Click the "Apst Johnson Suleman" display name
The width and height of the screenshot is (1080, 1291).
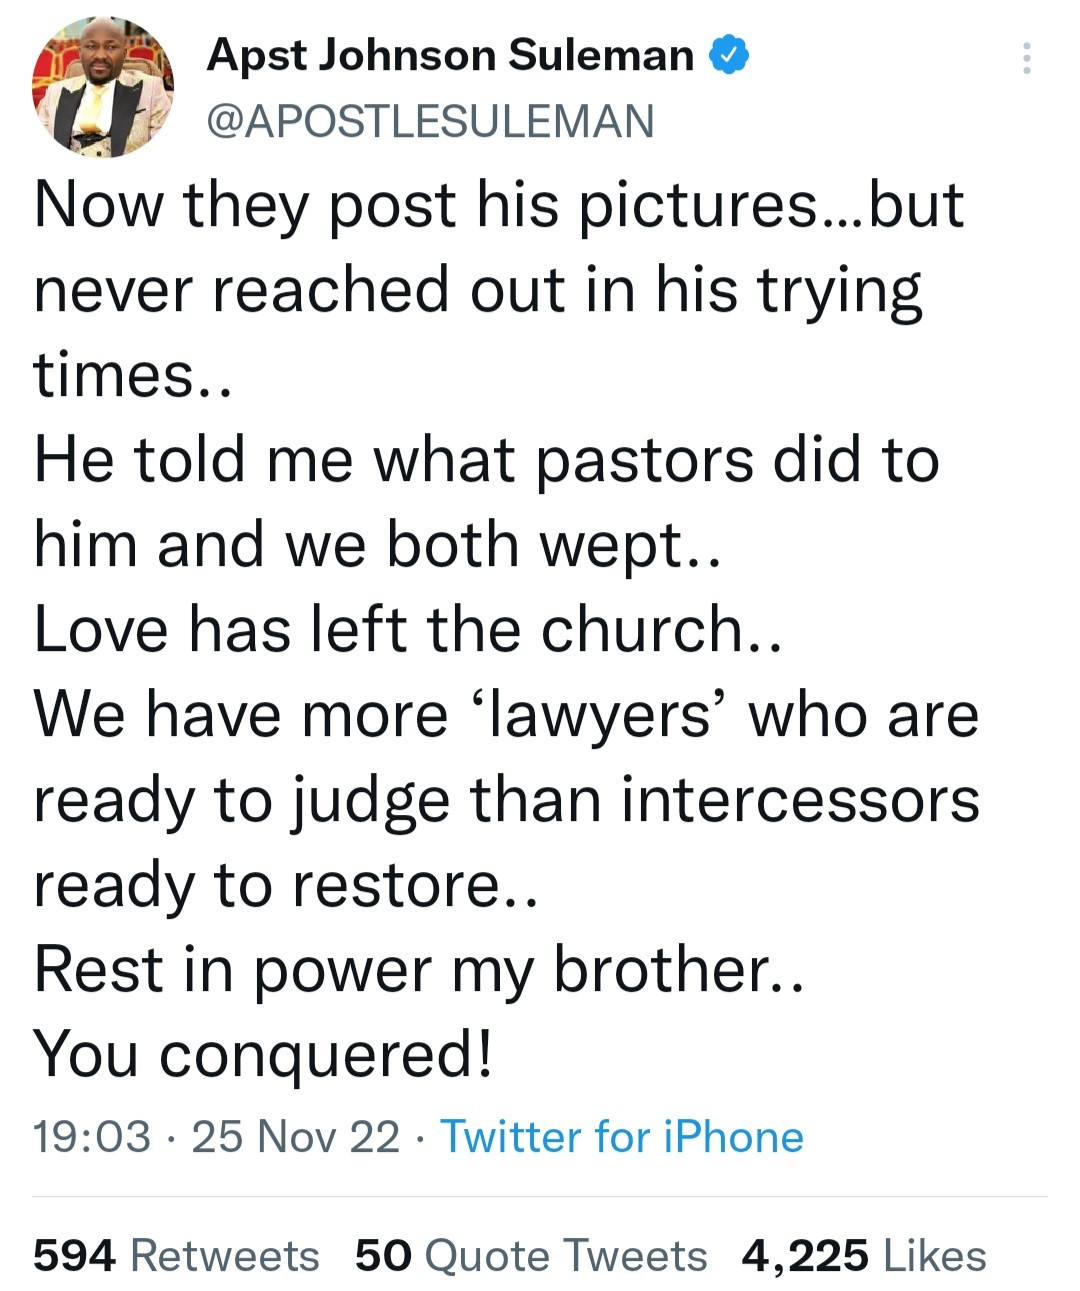click(450, 56)
